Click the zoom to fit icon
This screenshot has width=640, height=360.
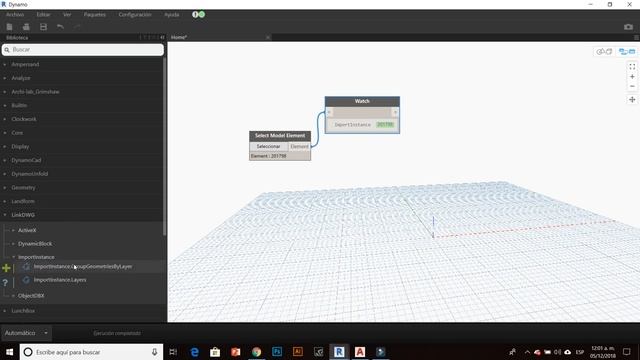[x=632, y=67]
